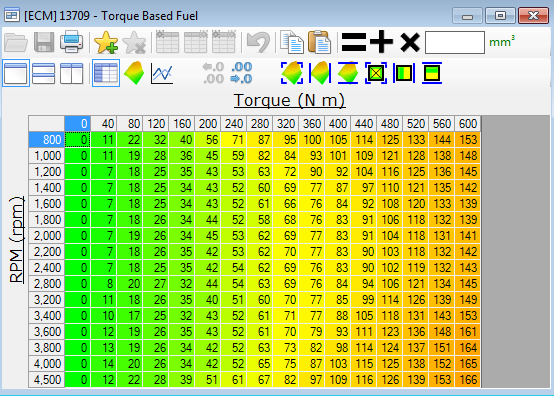Image resolution: width=554 pixels, height=396 pixels.
Task: Minimize the Torque Based Fuel window
Action: pyautogui.click(x=467, y=16)
